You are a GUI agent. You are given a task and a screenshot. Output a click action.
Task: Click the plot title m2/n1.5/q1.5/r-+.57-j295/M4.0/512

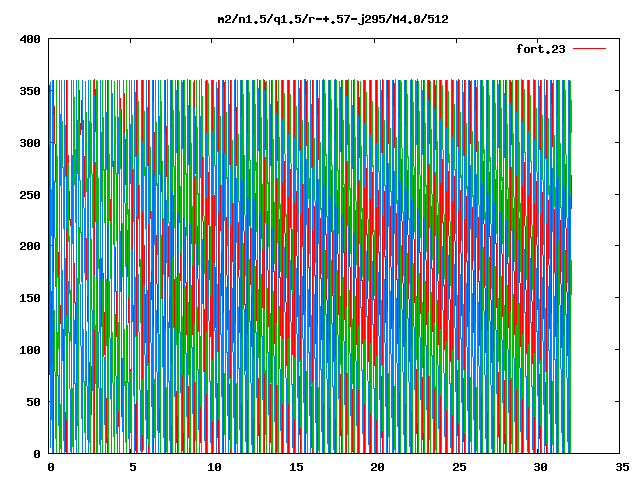(x=333, y=19)
